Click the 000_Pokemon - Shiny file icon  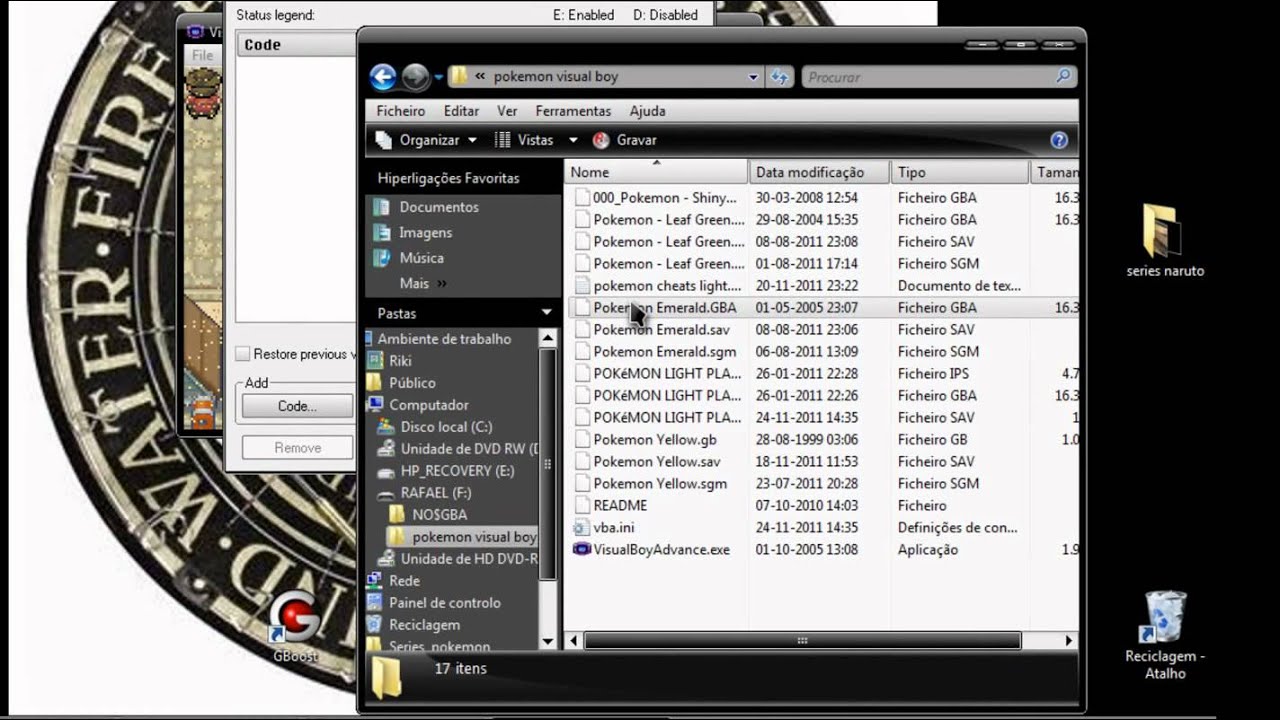(582, 197)
